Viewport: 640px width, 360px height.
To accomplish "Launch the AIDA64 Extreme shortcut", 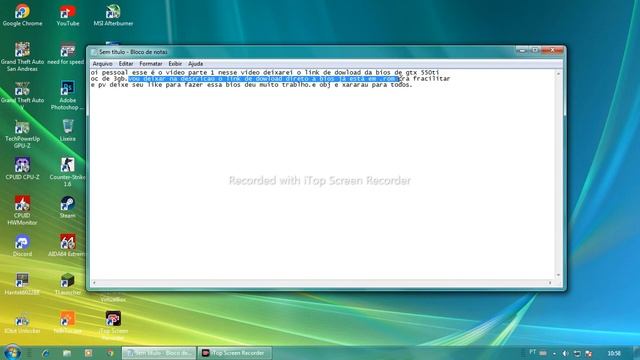I will tap(67, 245).
